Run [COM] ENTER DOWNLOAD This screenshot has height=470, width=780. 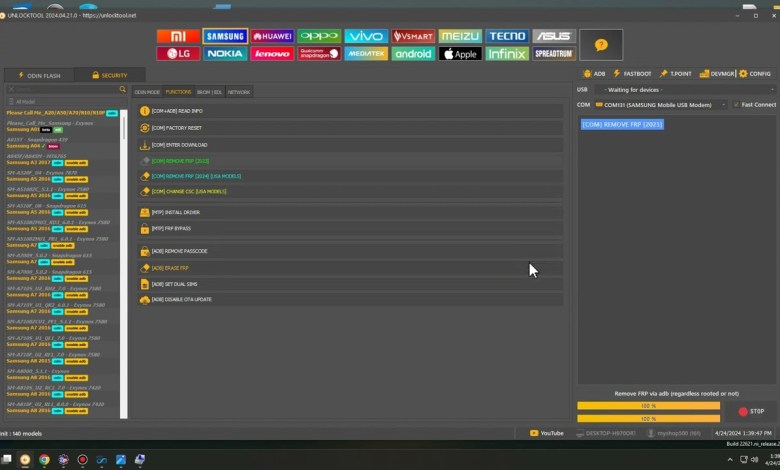351,145
